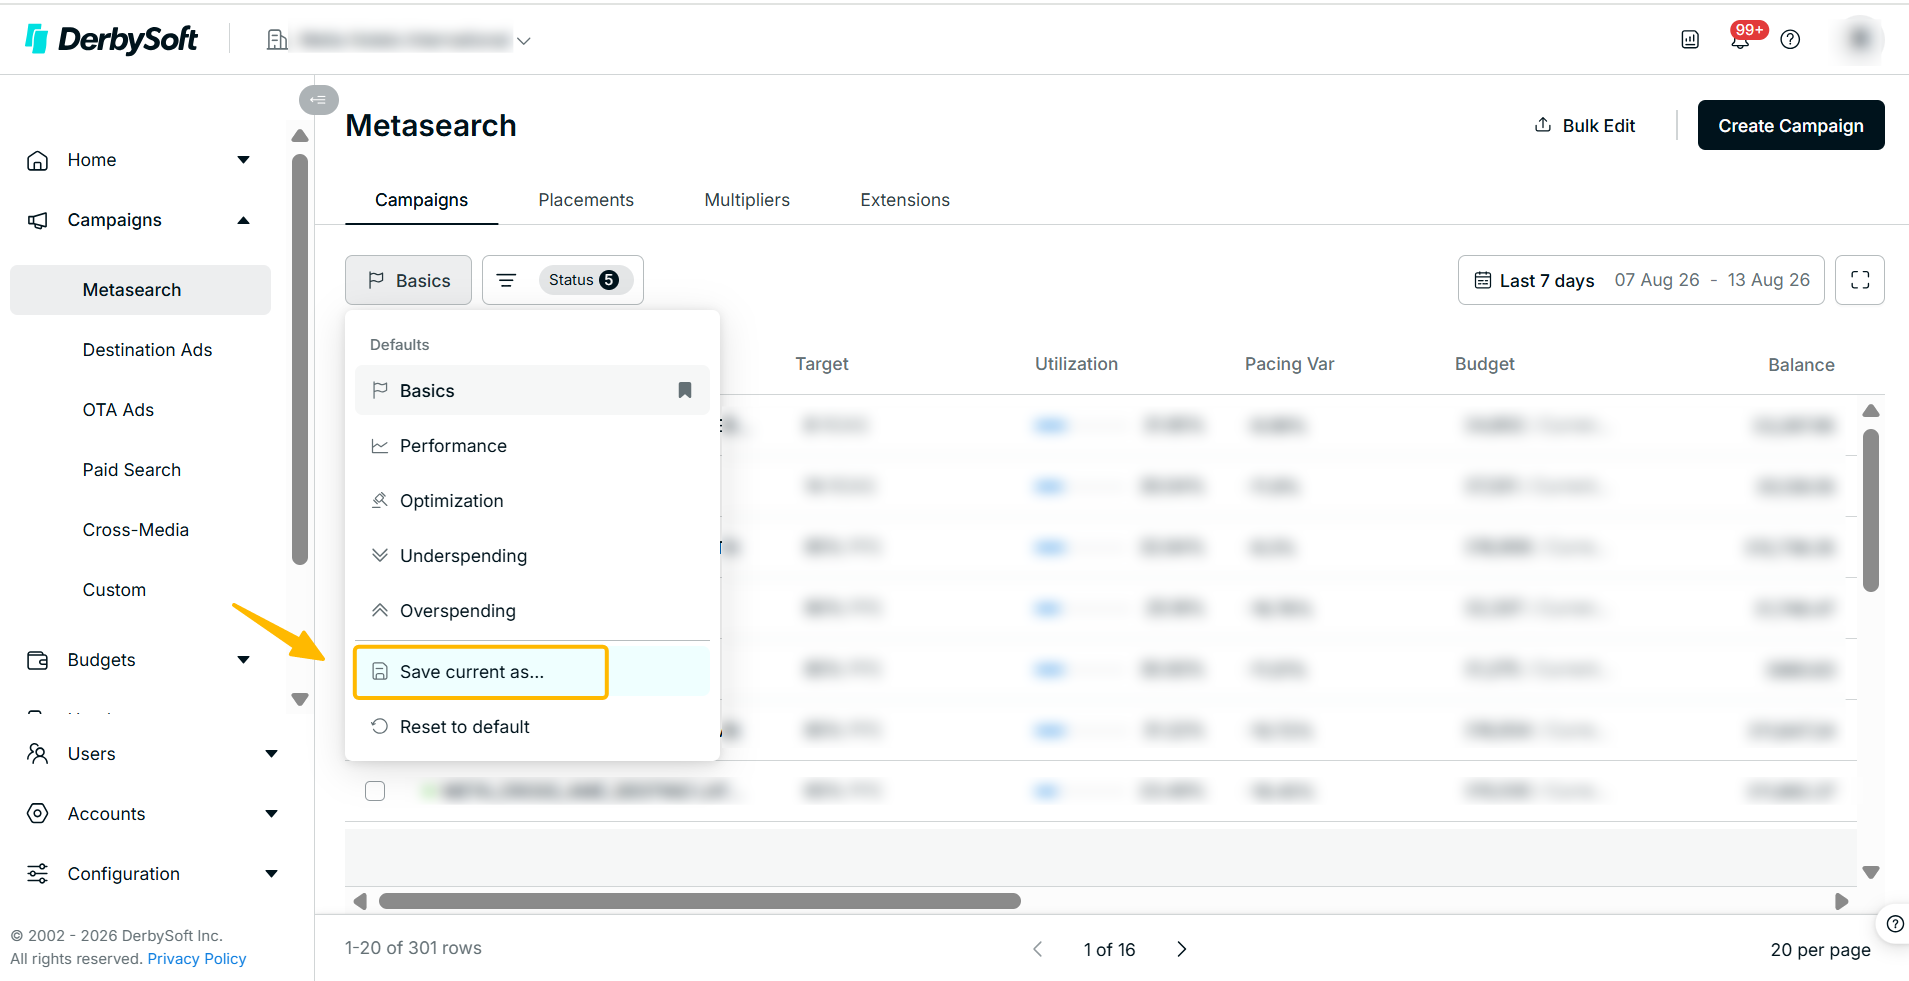Click the table scrollbar right arrow
This screenshot has height=981, width=1909.
1842,901
